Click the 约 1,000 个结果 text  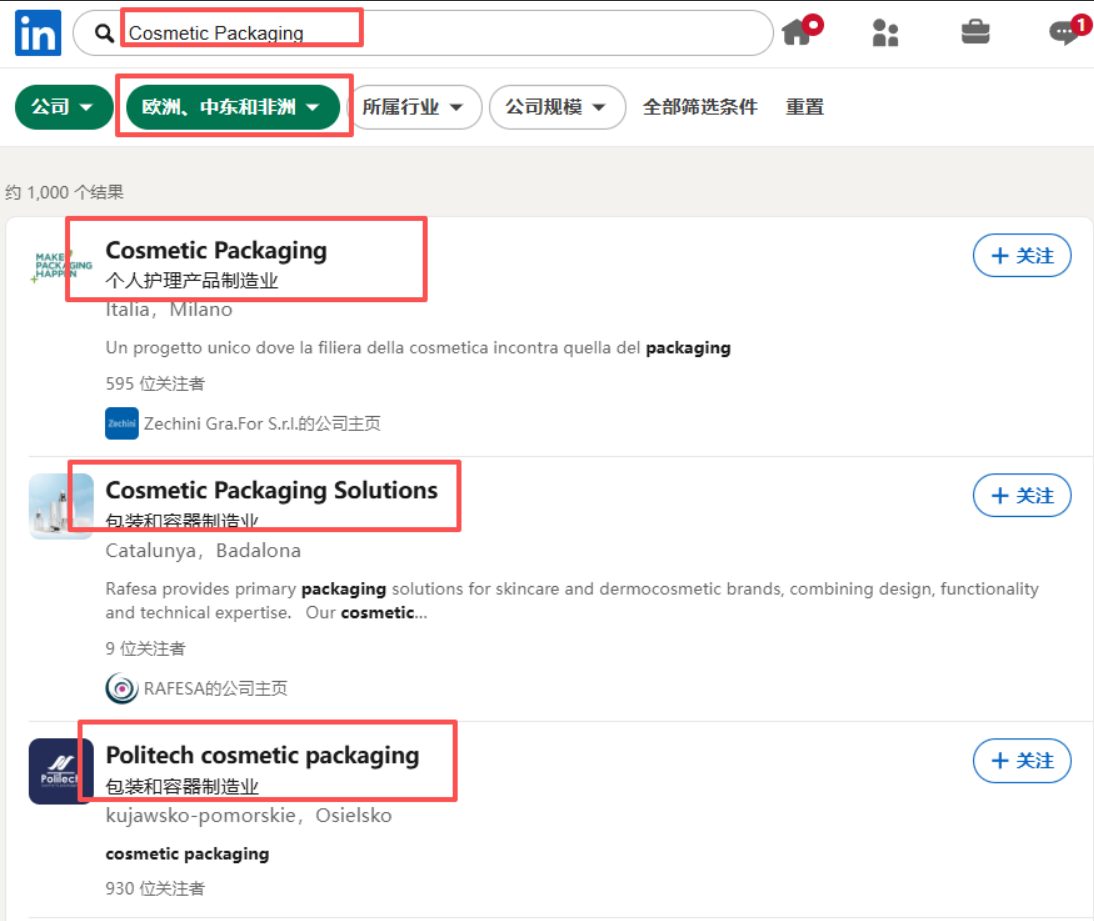coord(64,192)
